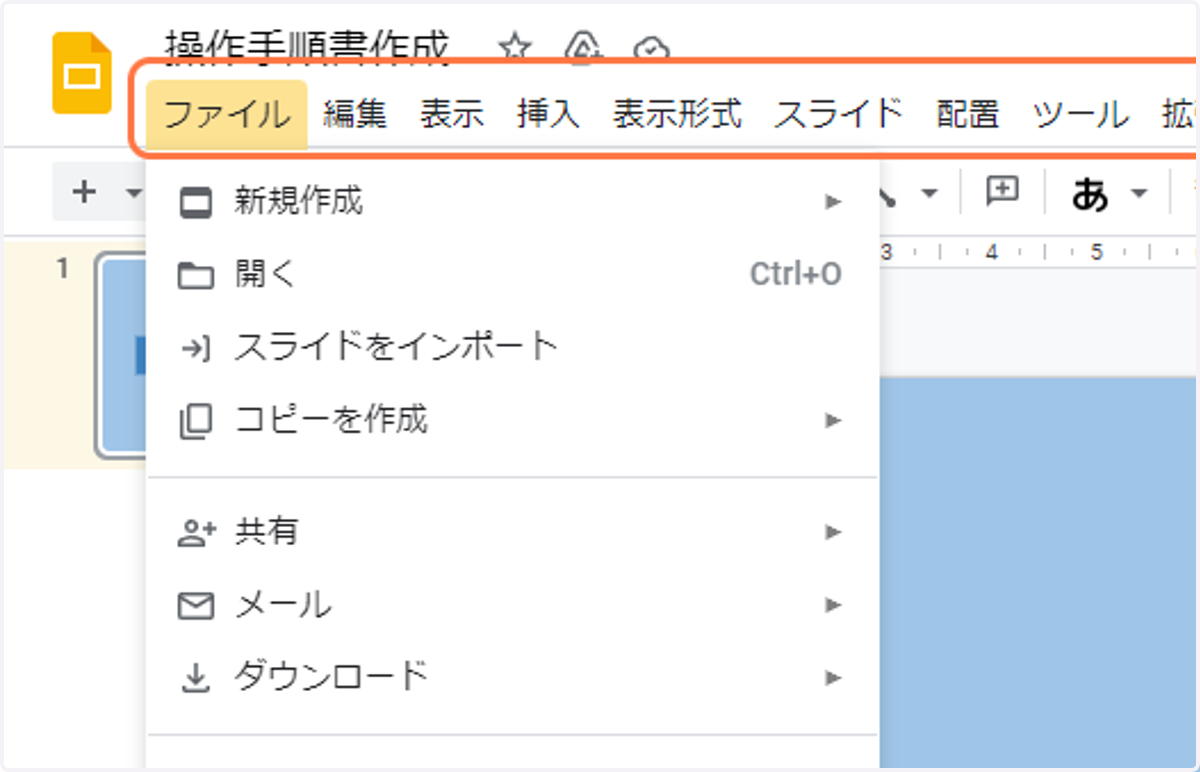
Task: Click the add comment toolbar icon
Action: pyautogui.click(x=1002, y=191)
